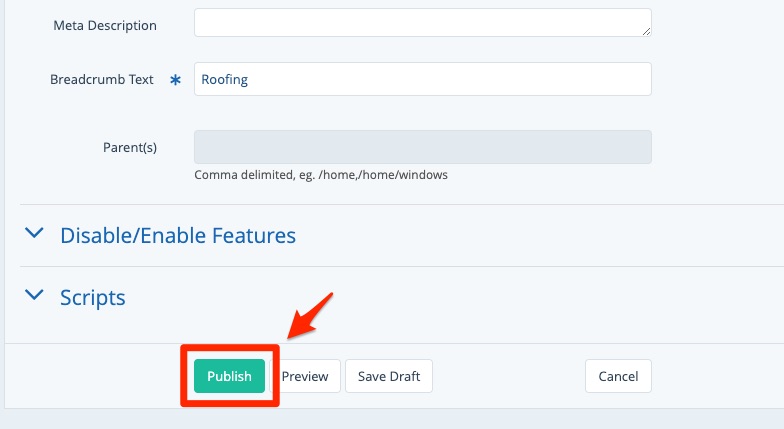Screen dimensions: 784x429
Task: Click the greyed-out Parent(s) field
Action: tap(422, 147)
